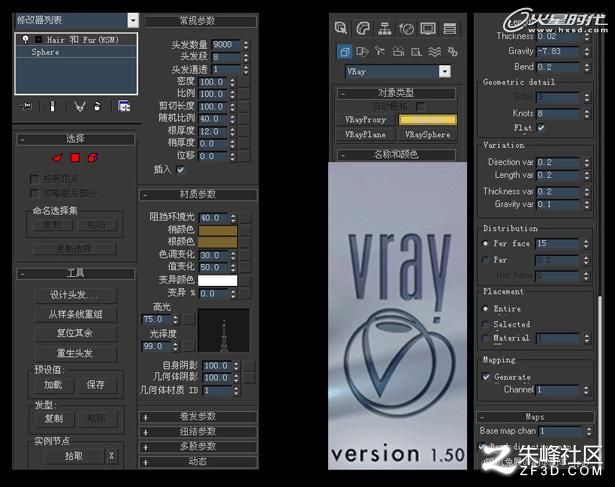Screen dimensions: 615x487
Task: Click the VRaySphere button
Action: click(x=428, y=134)
